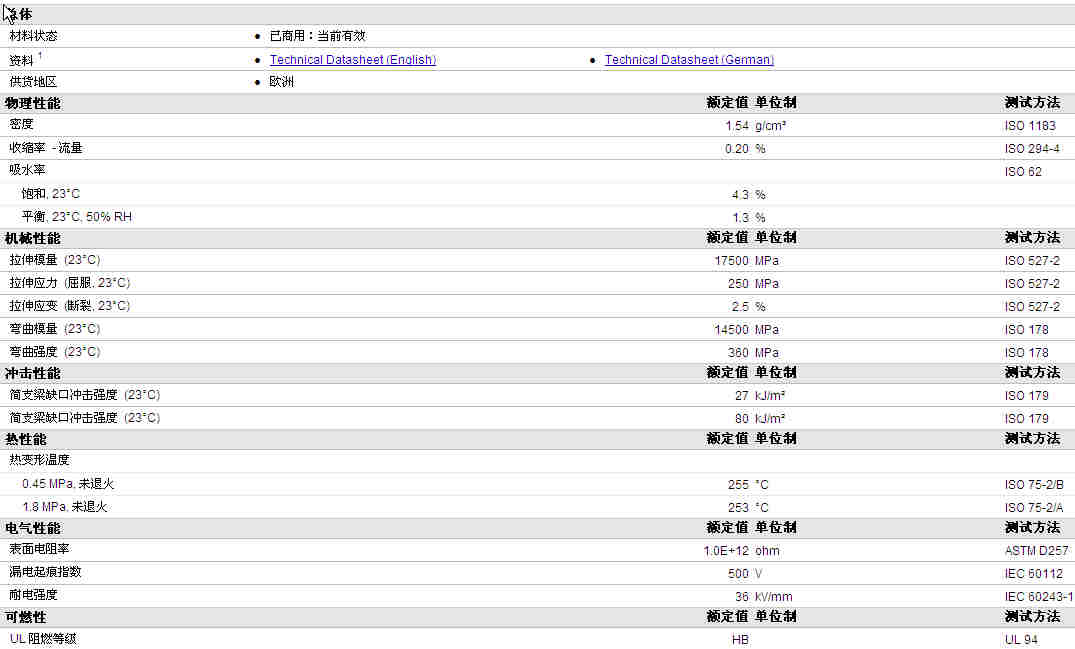This screenshot has width=1075, height=649.
Task: Click the ISO 294-4 test method
Action: pyautogui.click(x=1032, y=149)
